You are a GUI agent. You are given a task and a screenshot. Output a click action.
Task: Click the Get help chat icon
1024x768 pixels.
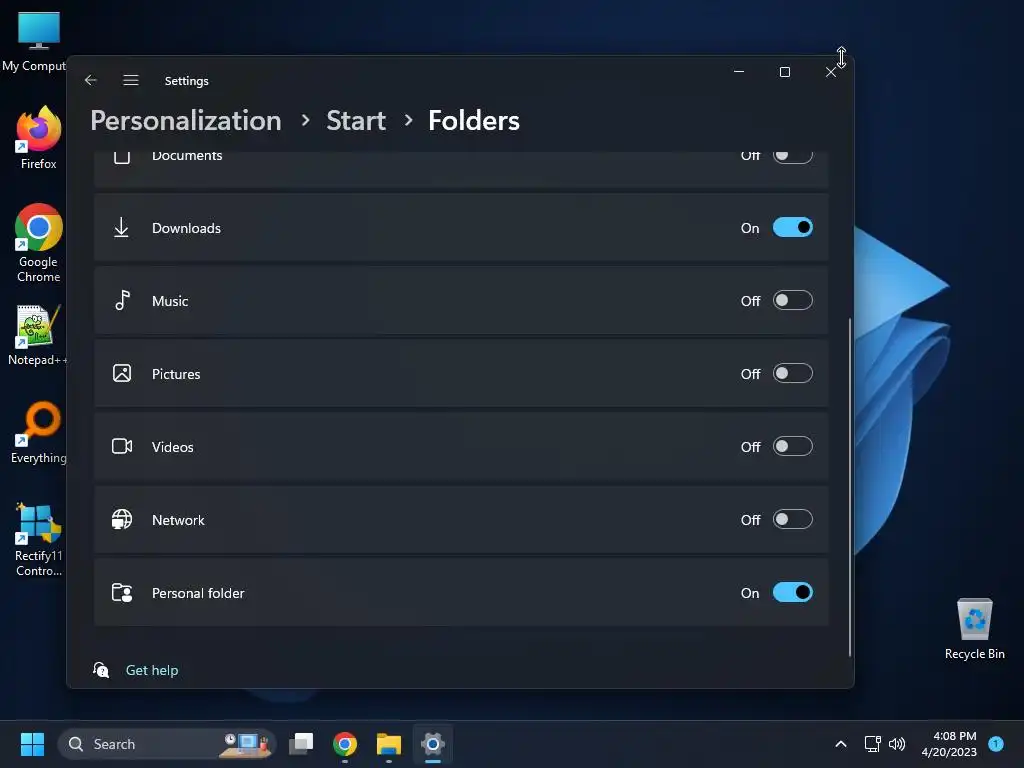click(x=101, y=669)
